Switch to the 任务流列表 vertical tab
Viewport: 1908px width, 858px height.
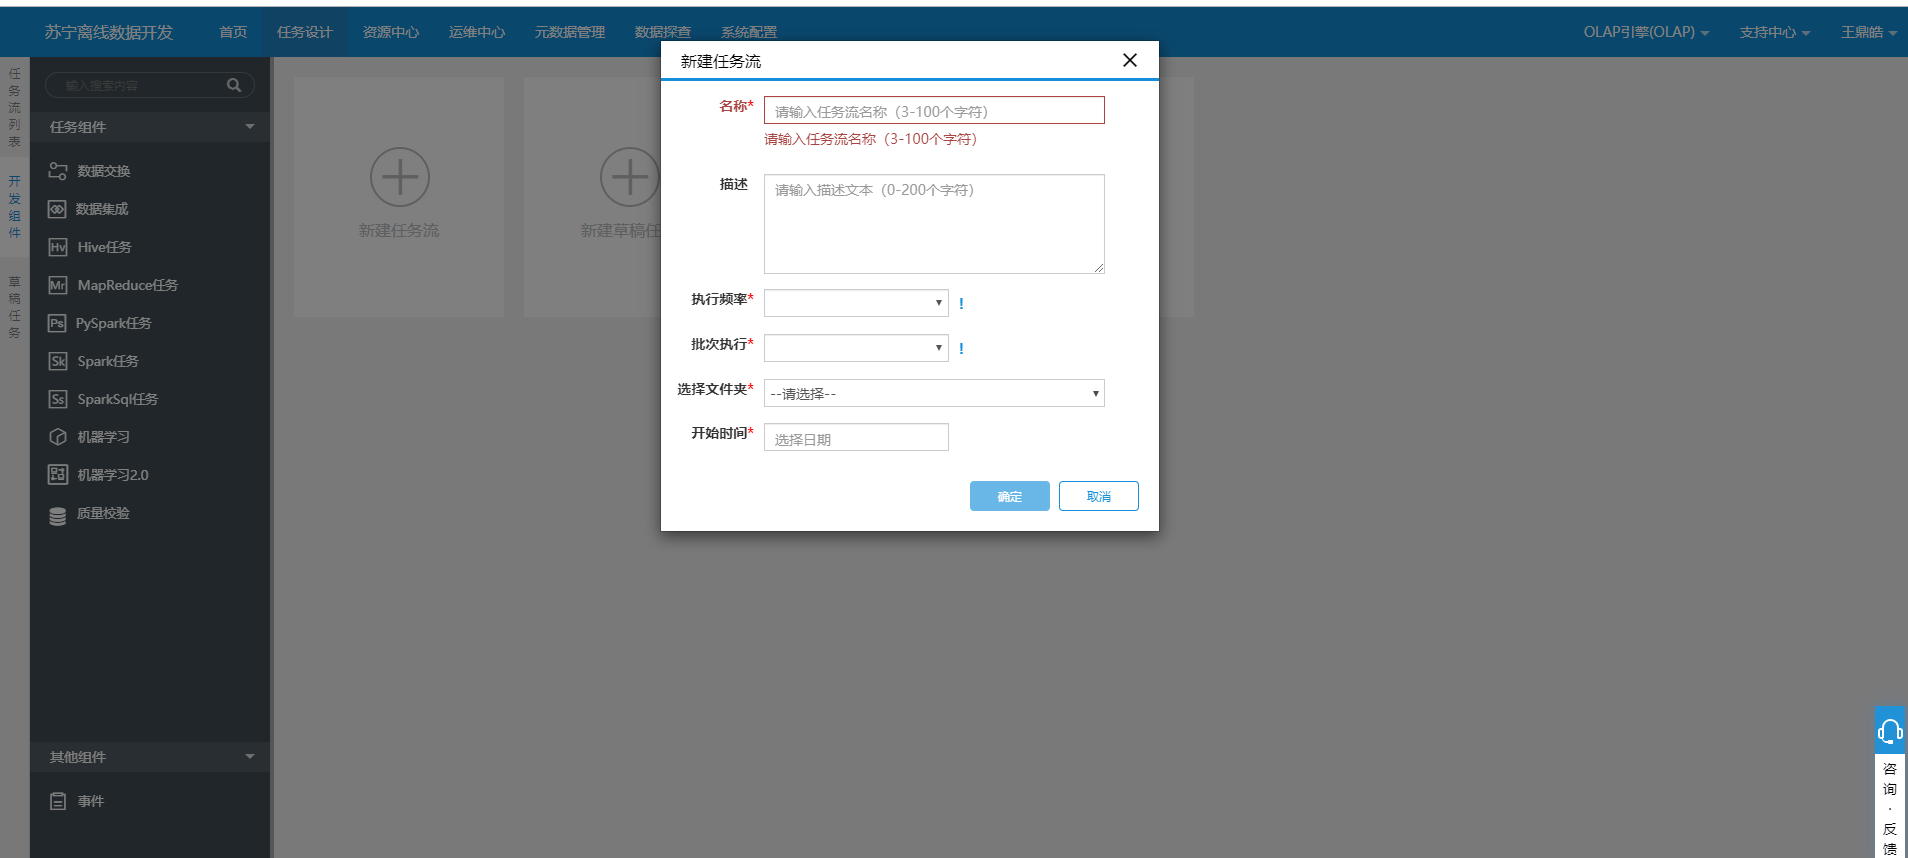14,108
